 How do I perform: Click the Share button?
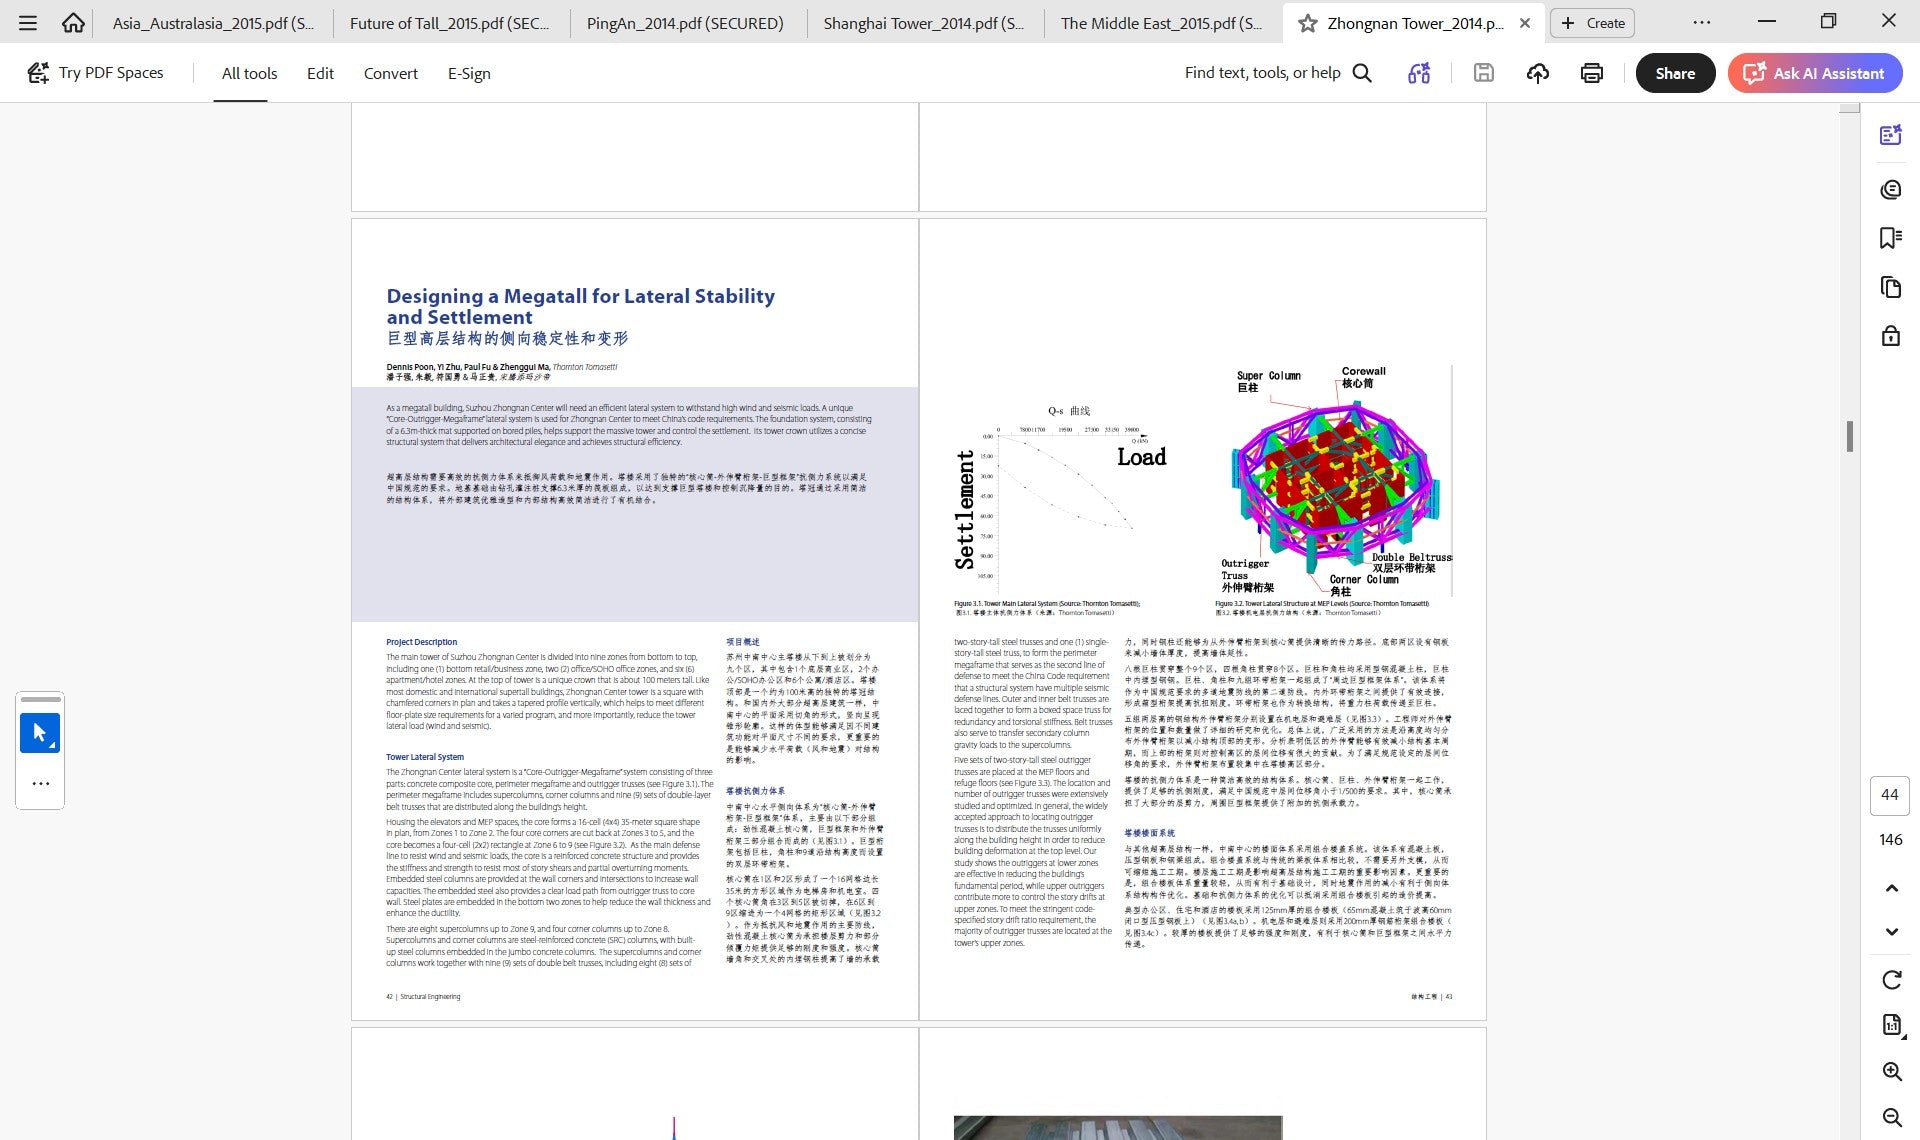pos(1675,73)
